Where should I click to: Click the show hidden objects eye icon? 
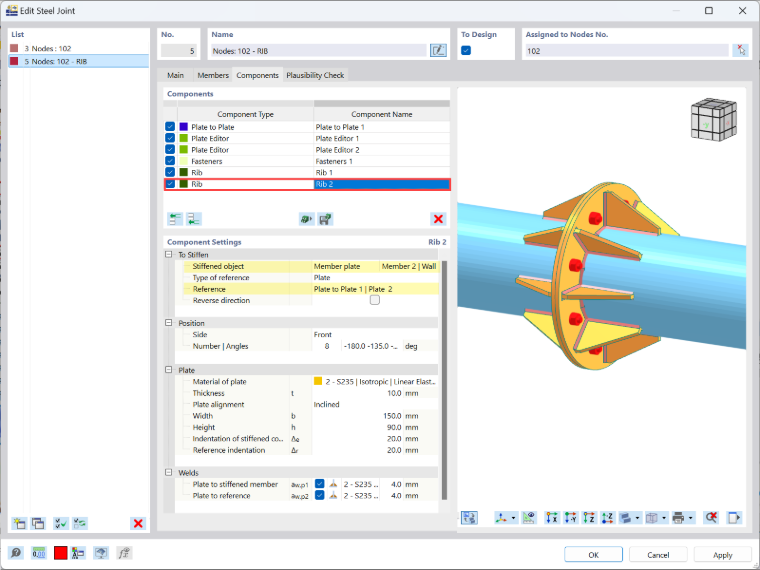tap(529, 518)
